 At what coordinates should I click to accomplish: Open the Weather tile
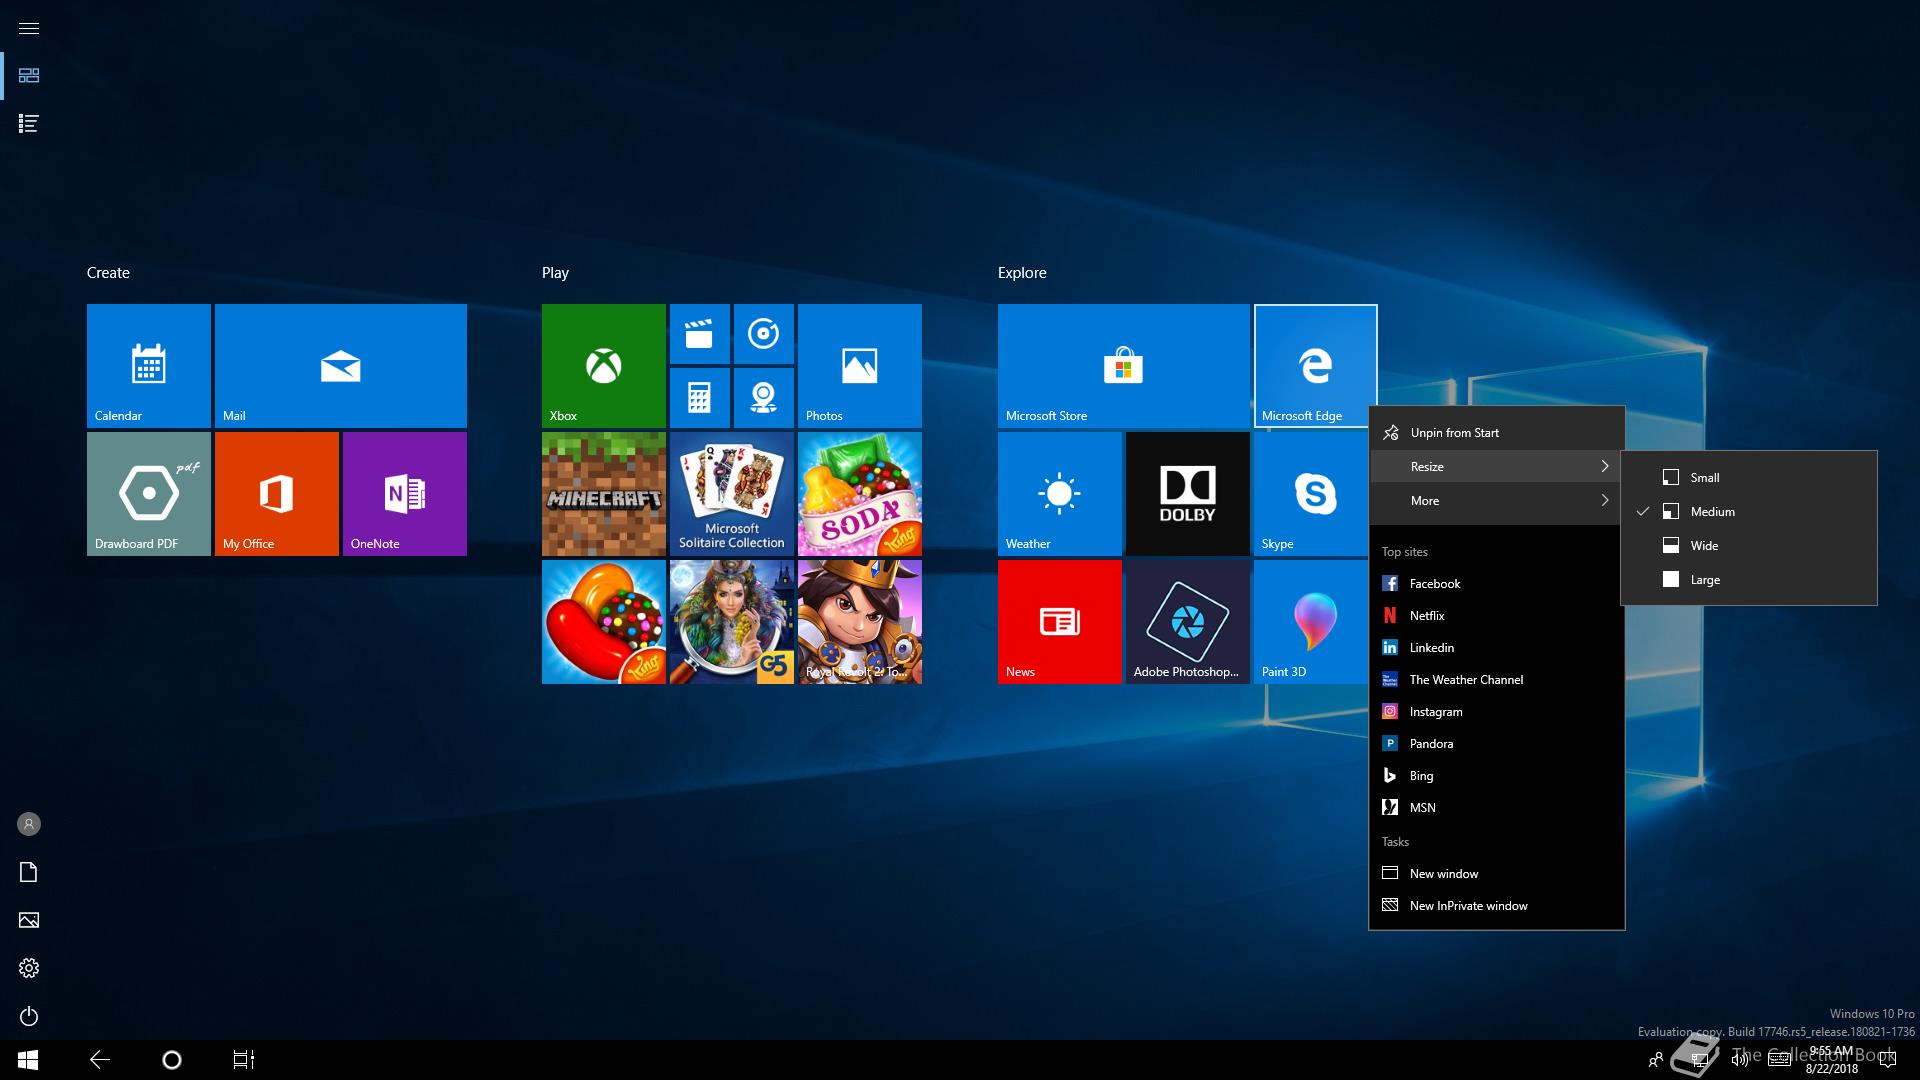pos(1059,494)
